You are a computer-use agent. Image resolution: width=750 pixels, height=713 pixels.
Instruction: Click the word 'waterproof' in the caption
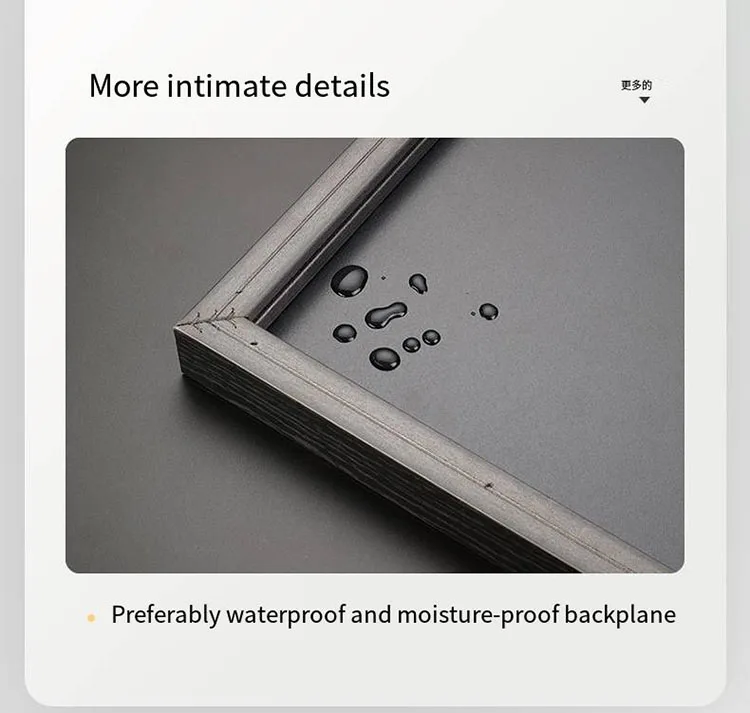286,615
